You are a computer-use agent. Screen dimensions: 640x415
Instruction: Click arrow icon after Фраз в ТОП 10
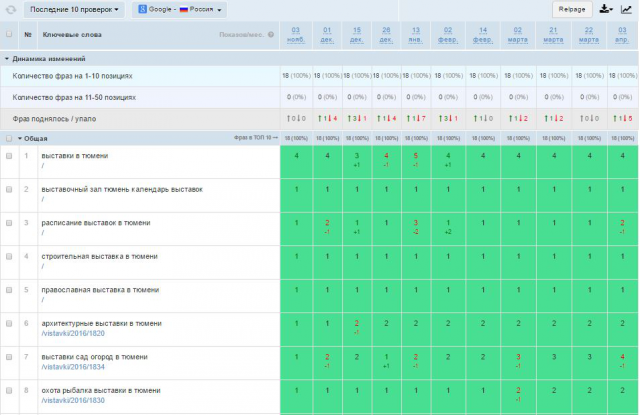point(276,138)
